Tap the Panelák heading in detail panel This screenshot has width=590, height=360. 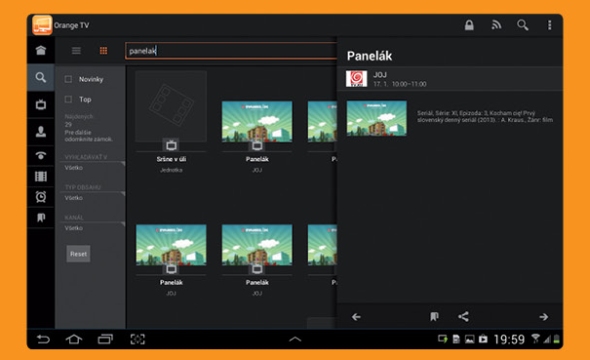pos(370,56)
